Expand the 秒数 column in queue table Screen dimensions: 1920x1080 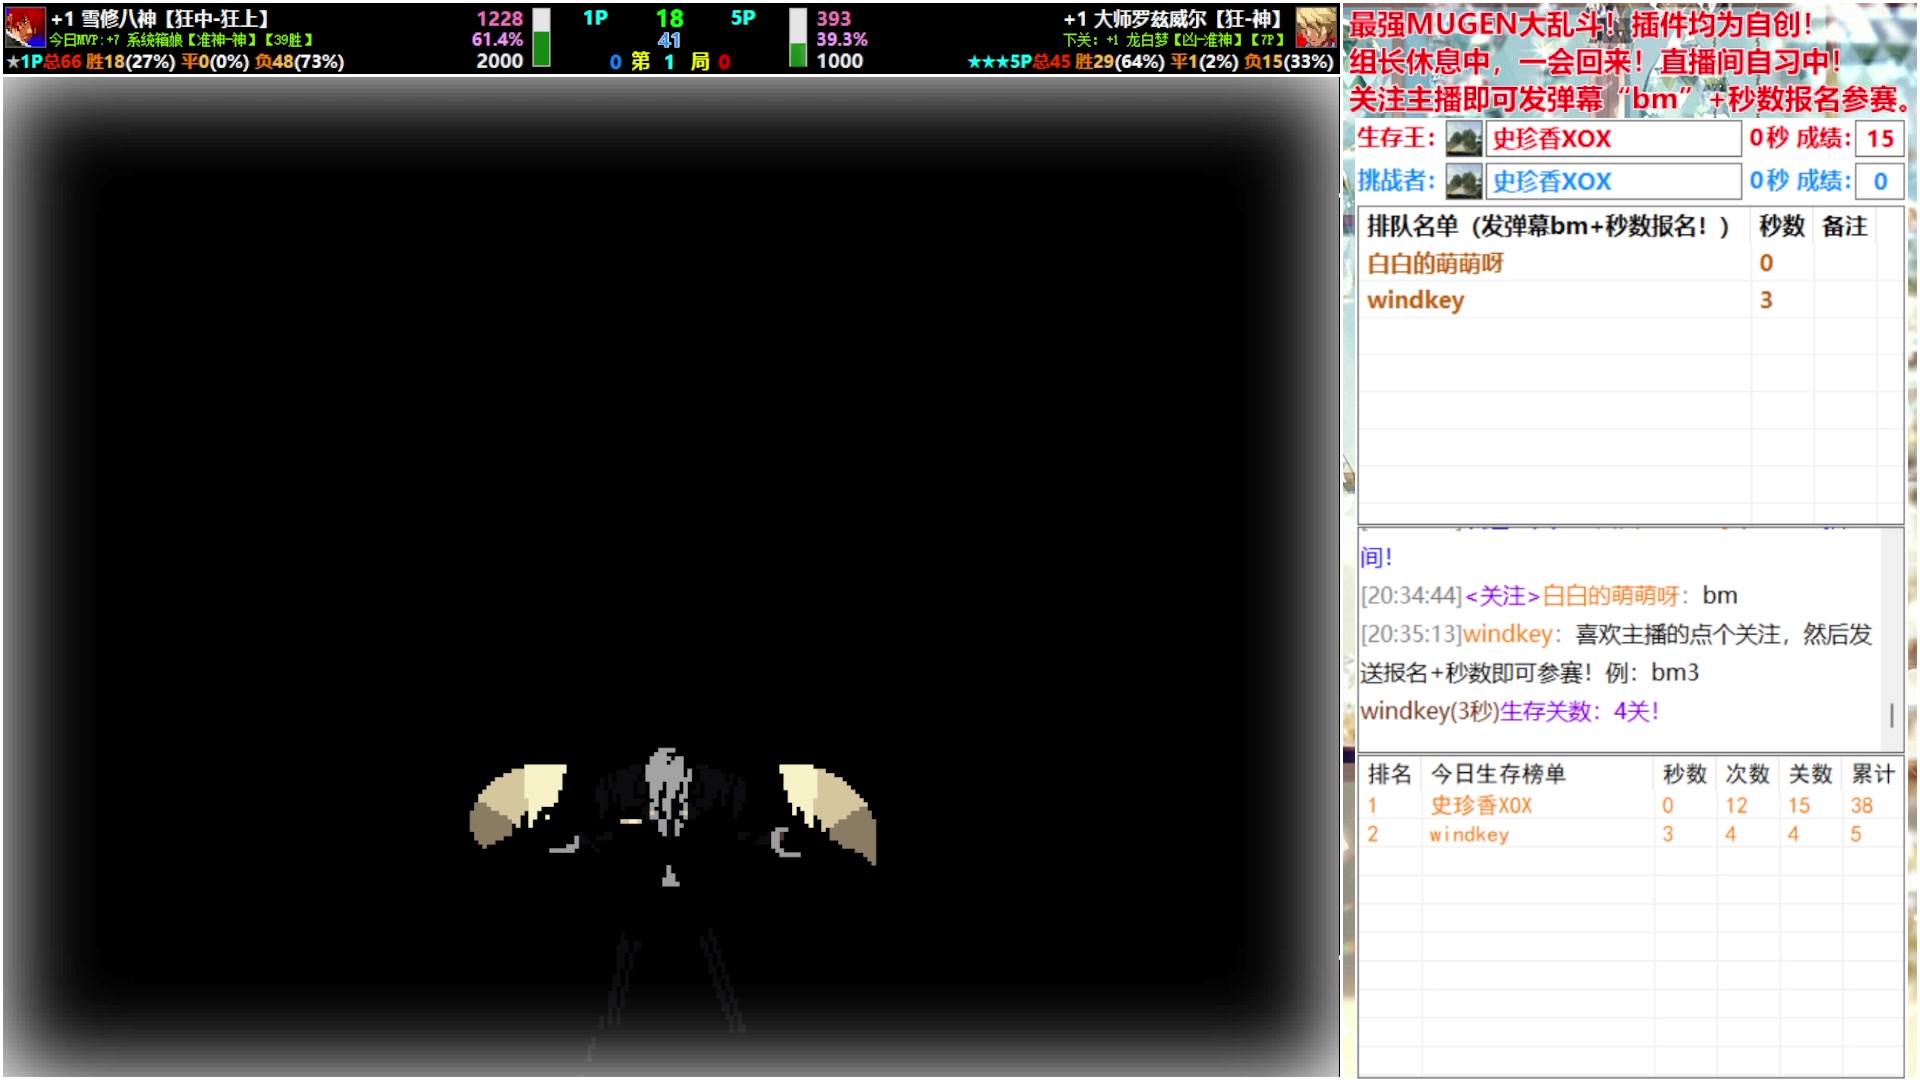point(1784,227)
